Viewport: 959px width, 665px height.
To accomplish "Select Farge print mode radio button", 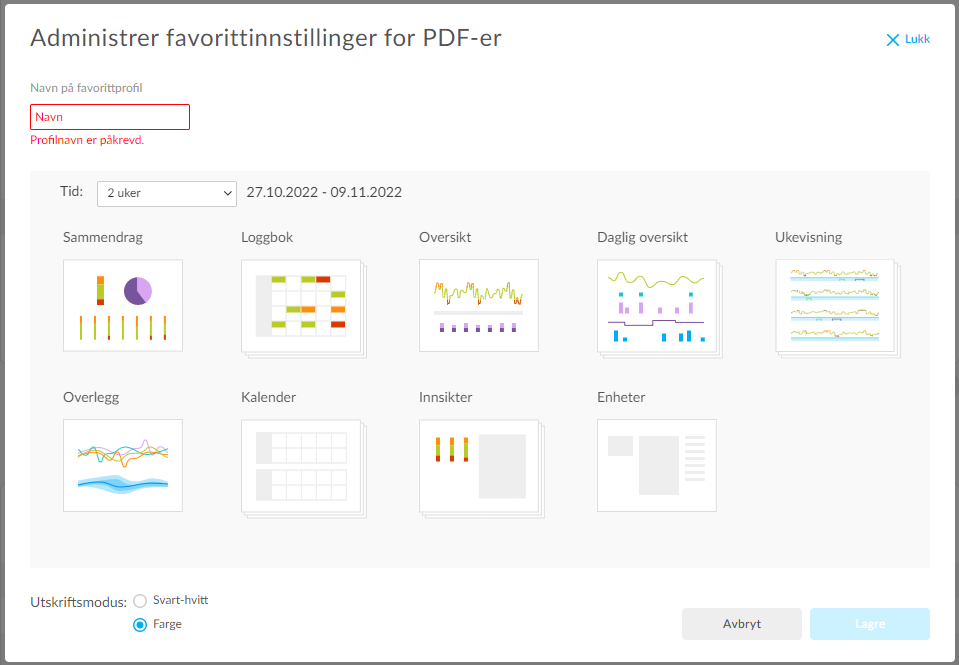I will click(x=140, y=624).
